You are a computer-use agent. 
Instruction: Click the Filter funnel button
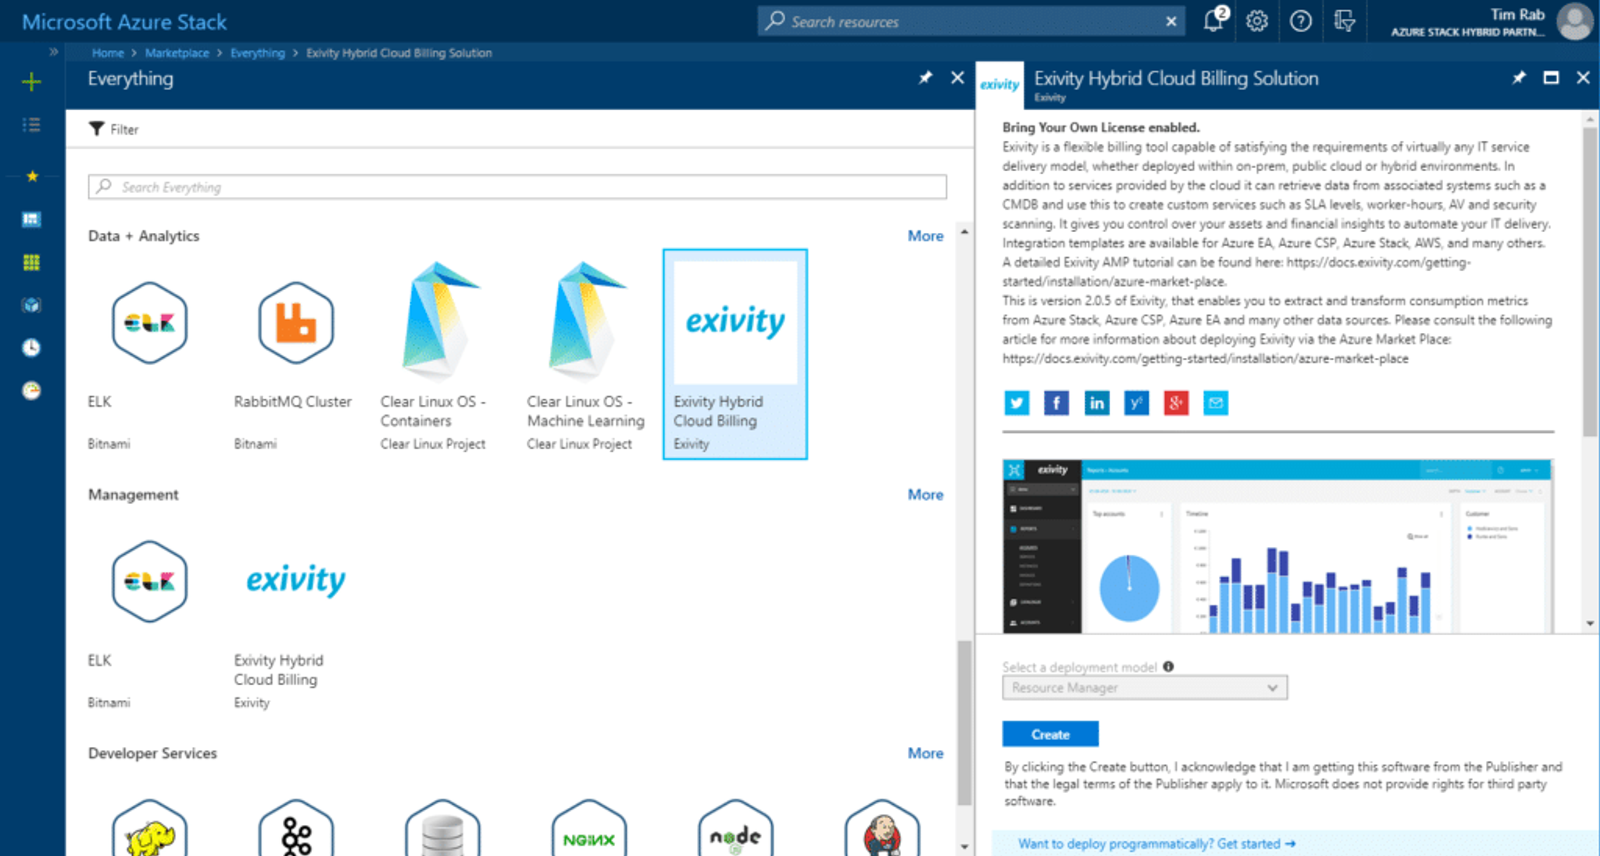click(x=113, y=129)
